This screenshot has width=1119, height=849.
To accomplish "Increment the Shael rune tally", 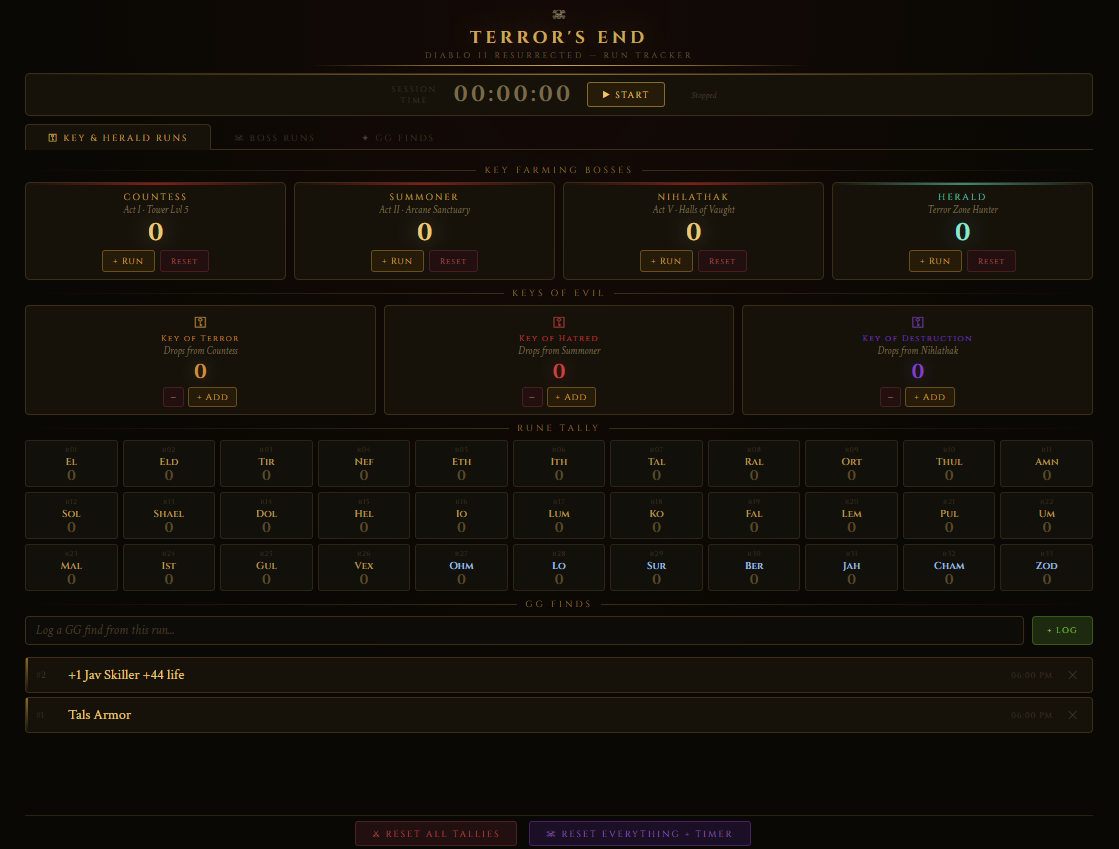I will point(169,515).
